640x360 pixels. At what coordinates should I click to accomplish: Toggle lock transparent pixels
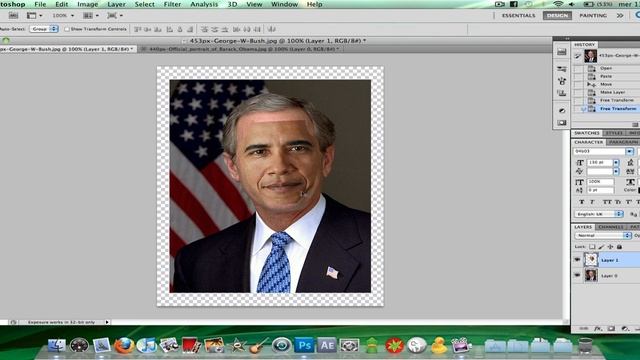592,247
